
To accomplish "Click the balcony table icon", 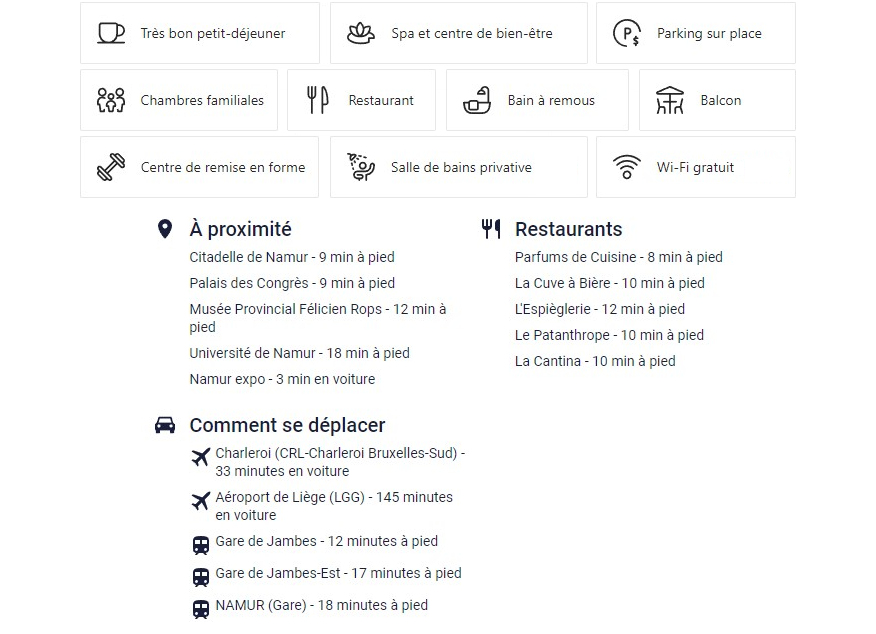I will click(x=670, y=100).
